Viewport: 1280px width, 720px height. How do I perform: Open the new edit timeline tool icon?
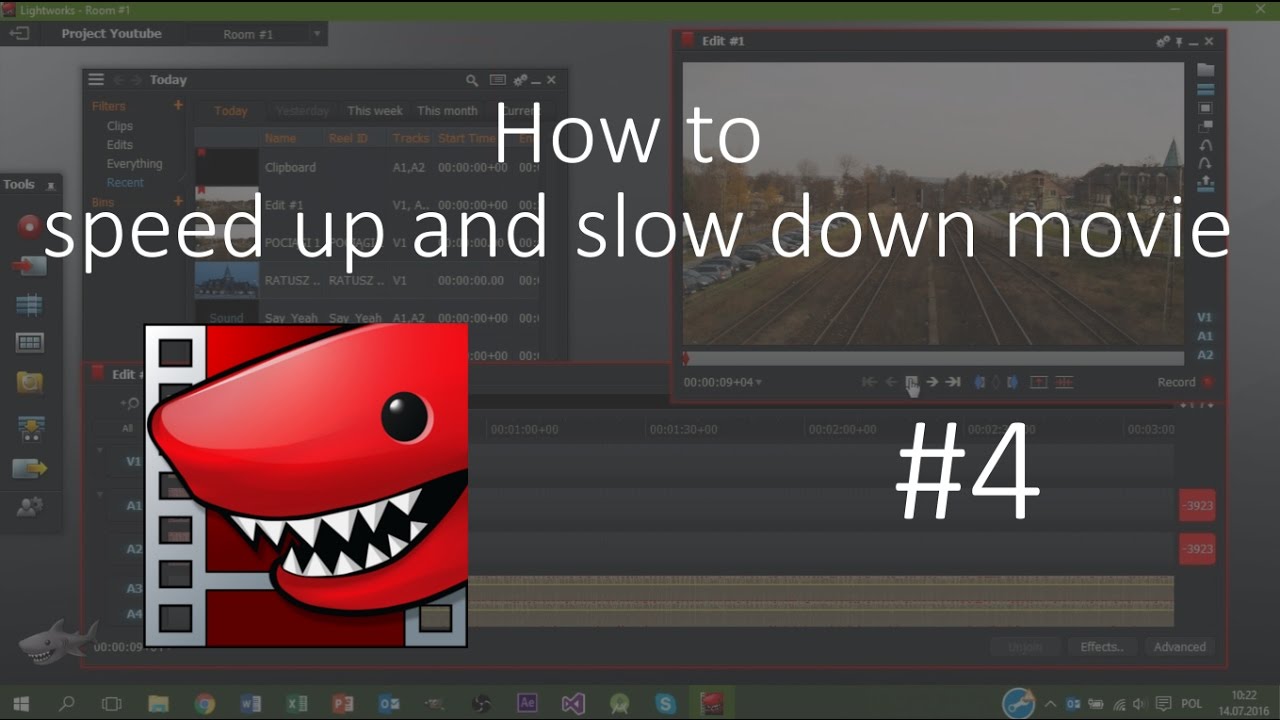(29, 306)
